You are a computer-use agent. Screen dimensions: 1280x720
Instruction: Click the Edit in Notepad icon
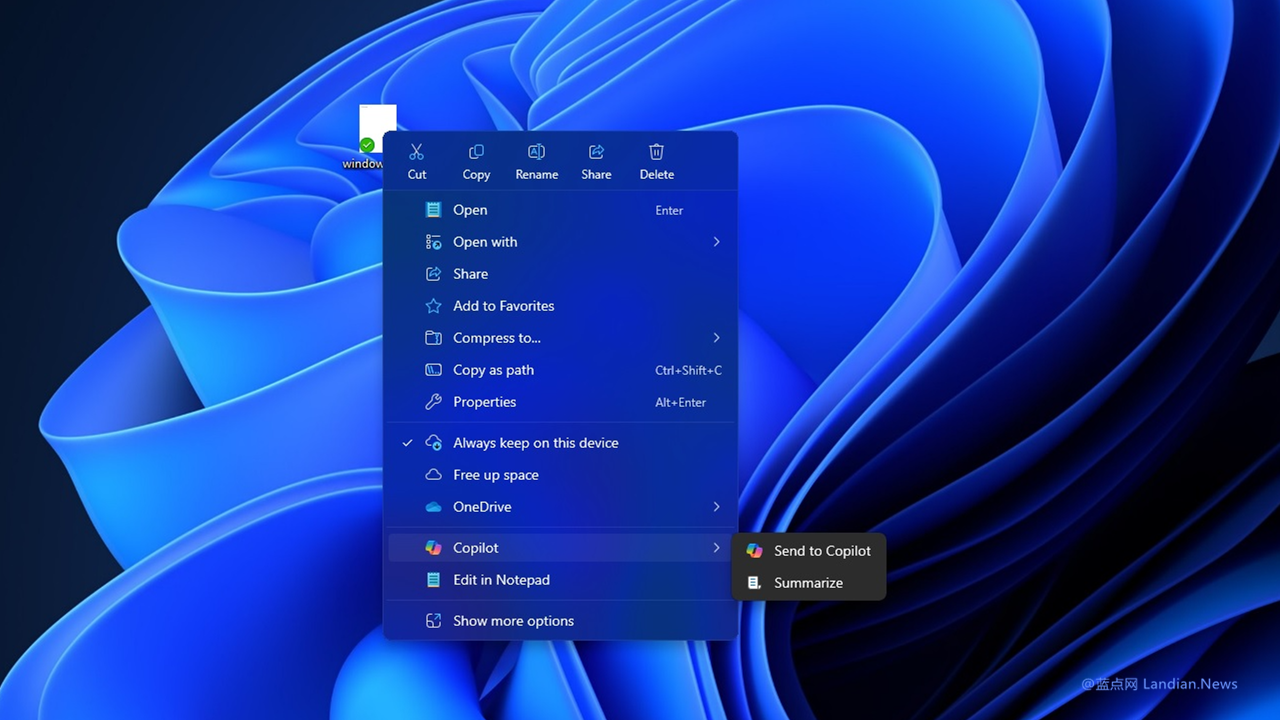[x=433, y=580]
